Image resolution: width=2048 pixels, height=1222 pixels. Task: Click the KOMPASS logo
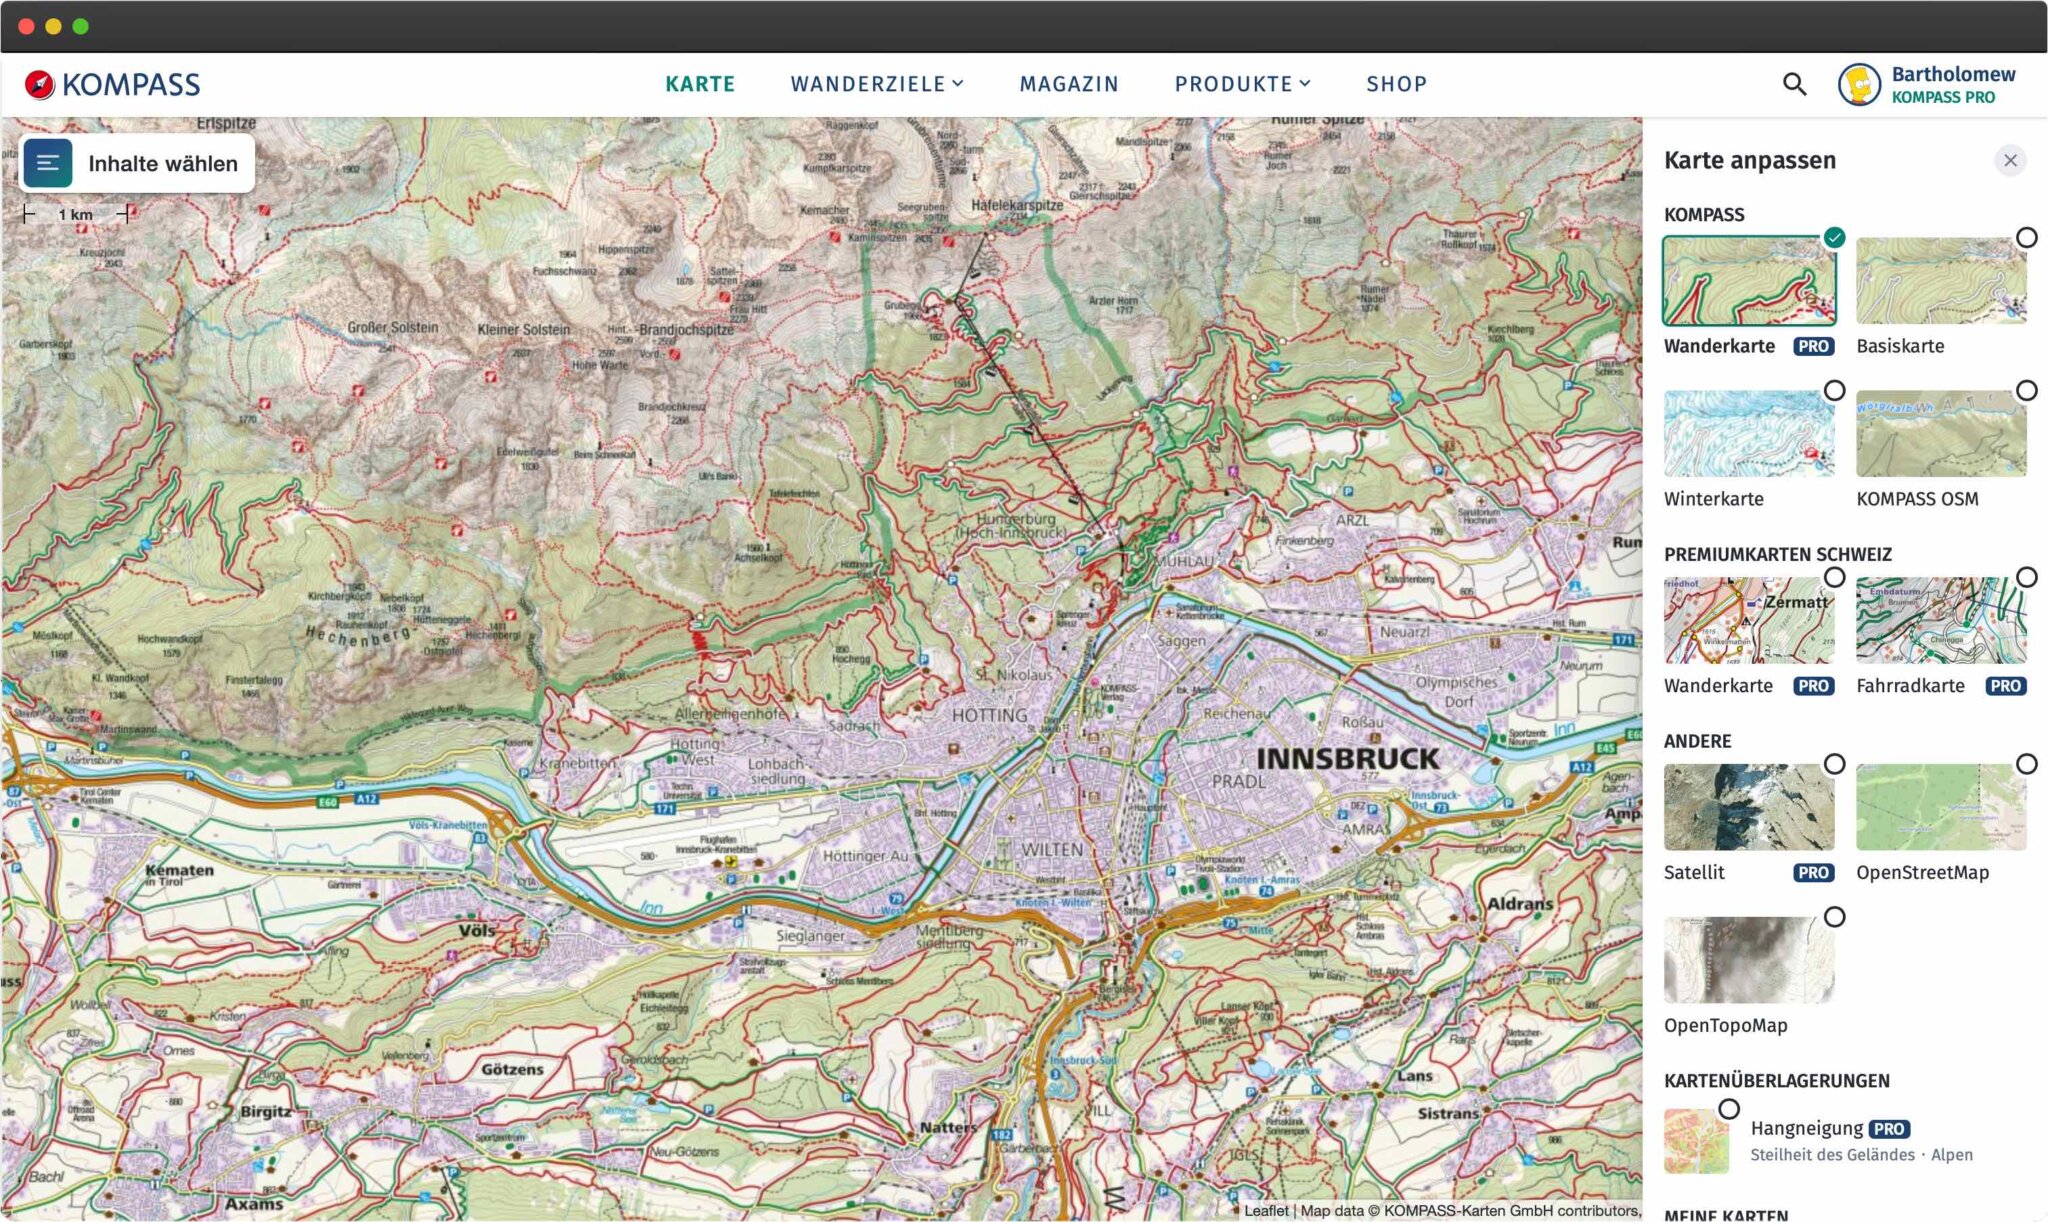[112, 84]
